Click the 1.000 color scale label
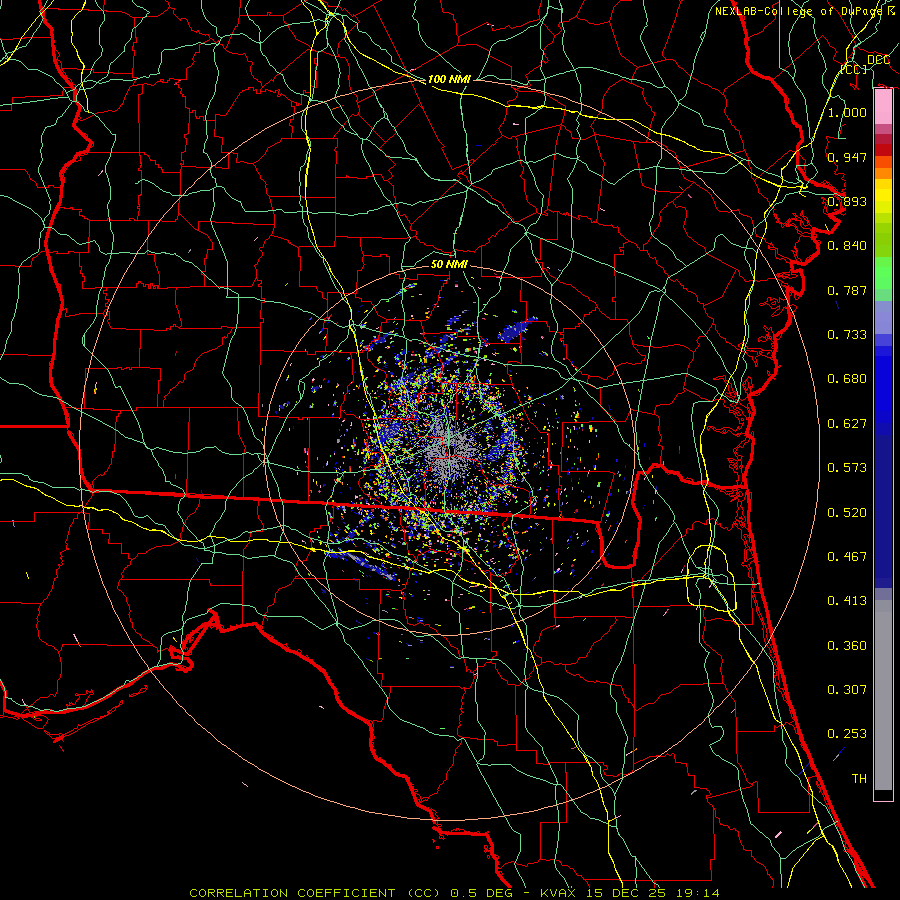This screenshot has height=900, width=900. [847, 112]
